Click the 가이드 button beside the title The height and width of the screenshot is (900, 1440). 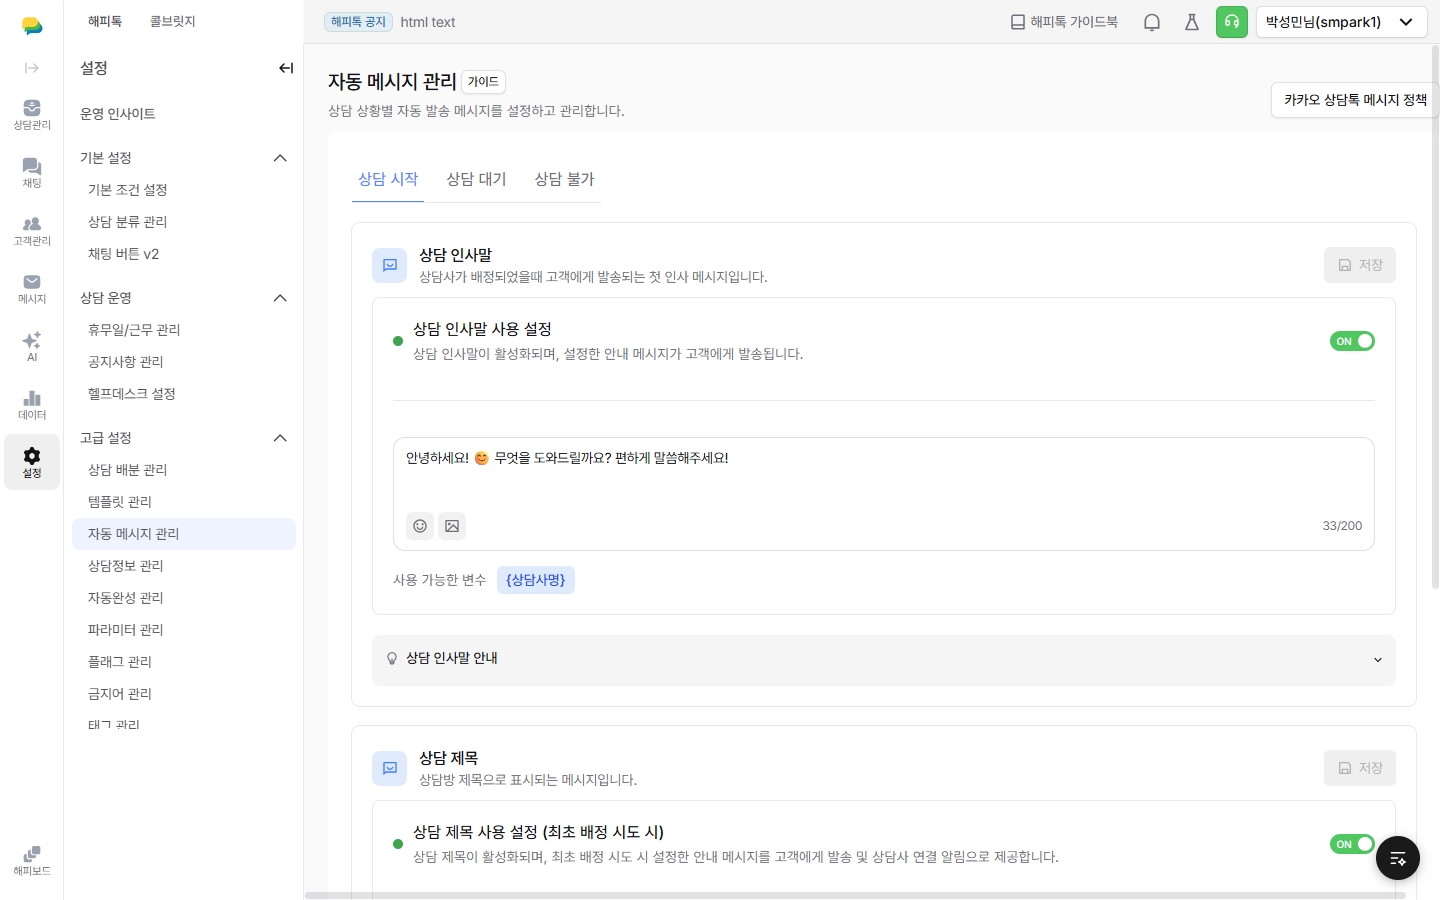click(x=483, y=82)
